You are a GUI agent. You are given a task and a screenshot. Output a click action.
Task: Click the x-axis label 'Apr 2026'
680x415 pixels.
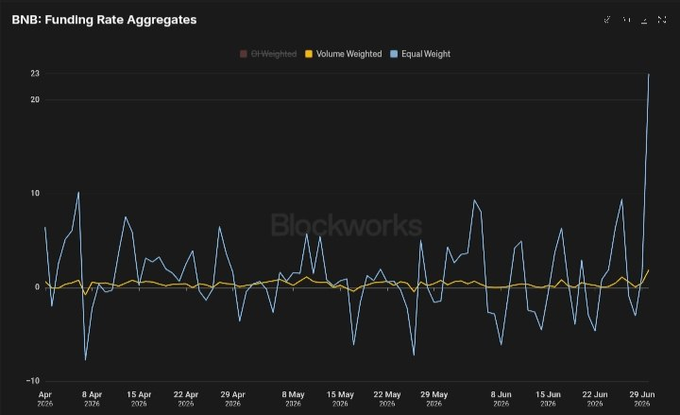(x=45, y=399)
